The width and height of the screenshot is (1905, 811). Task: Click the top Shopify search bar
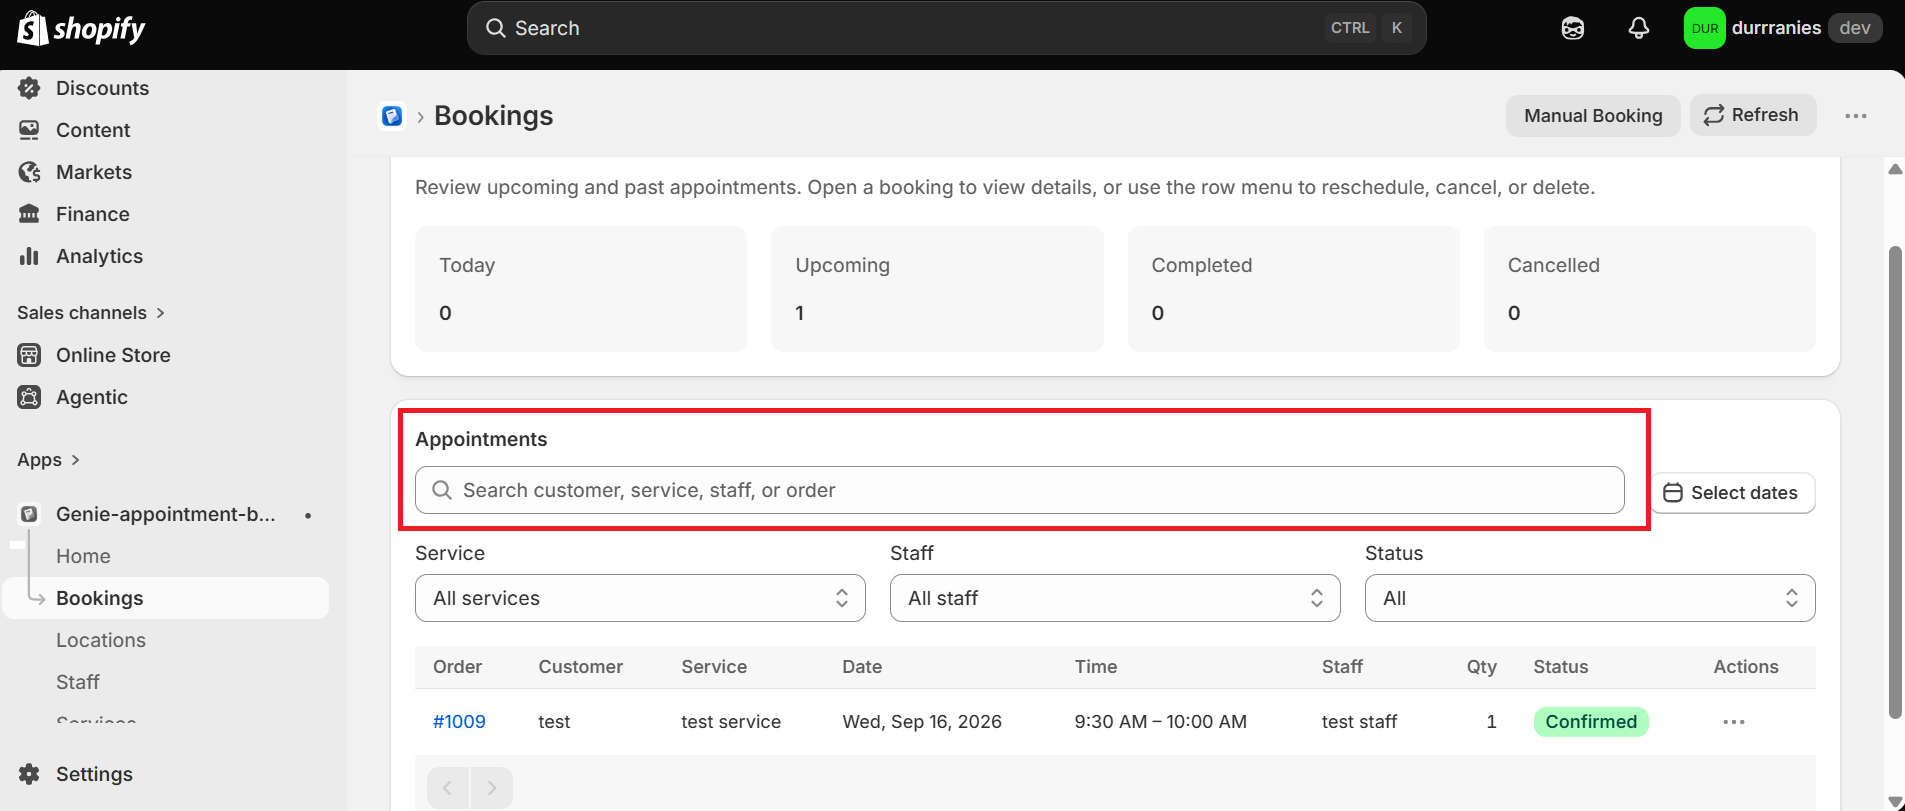(x=946, y=28)
